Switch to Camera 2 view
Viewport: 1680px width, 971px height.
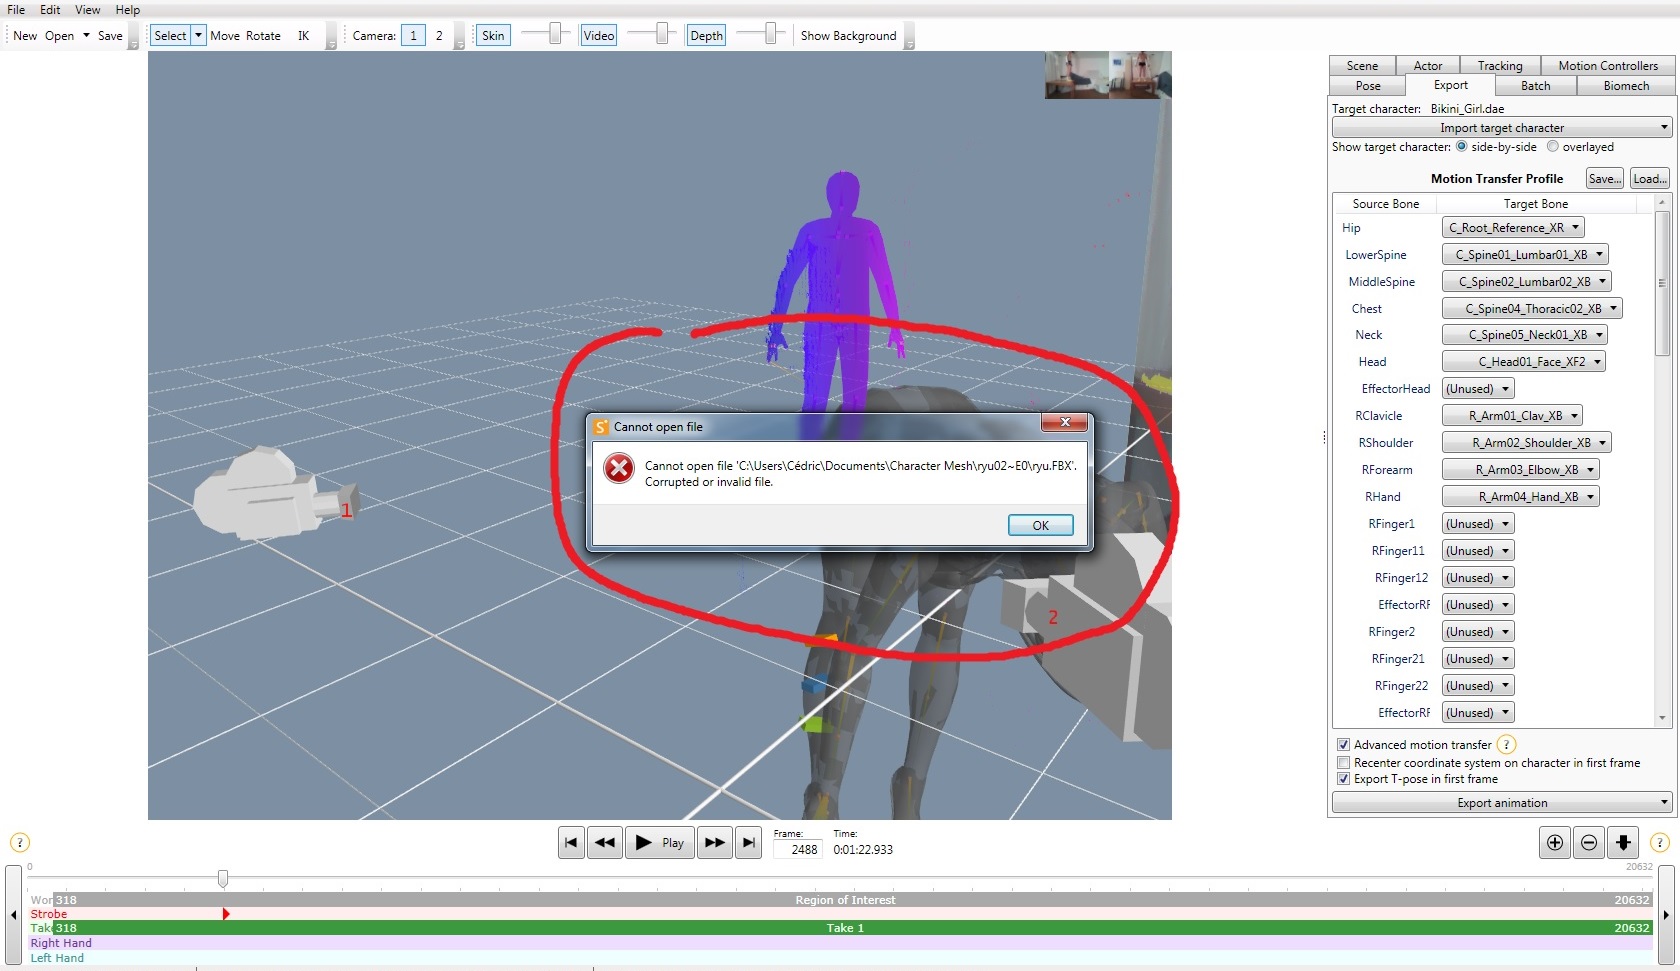(x=439, y=36)
